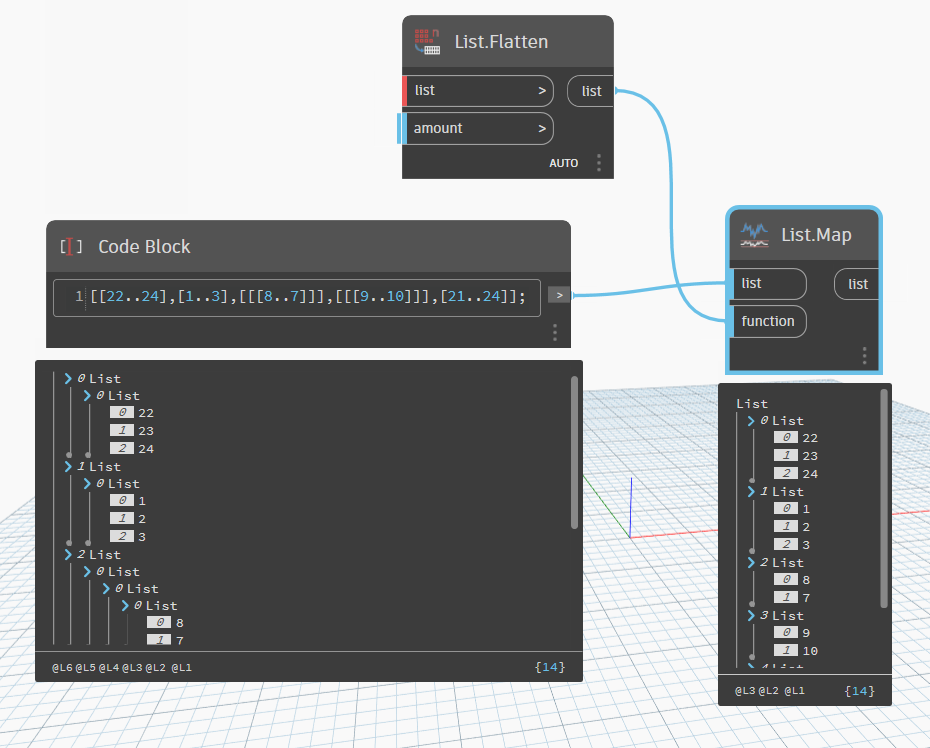Select the List.Flatten node title
Screen dimensions: 930x748
503,41
